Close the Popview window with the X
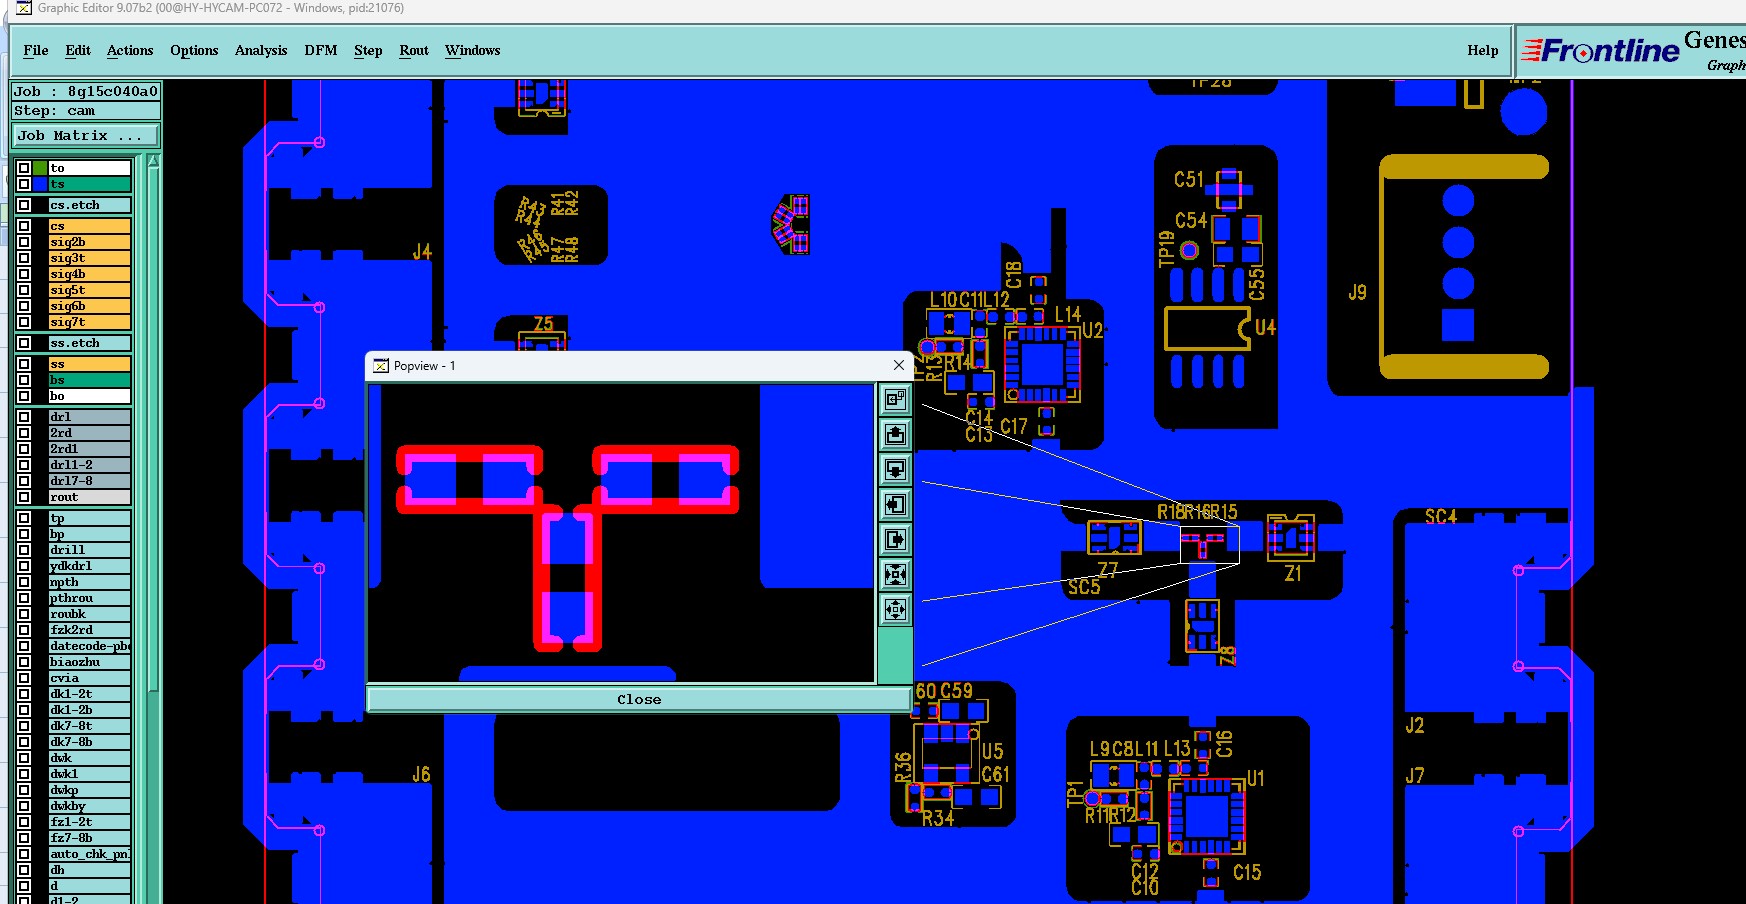 click(898, 365)
